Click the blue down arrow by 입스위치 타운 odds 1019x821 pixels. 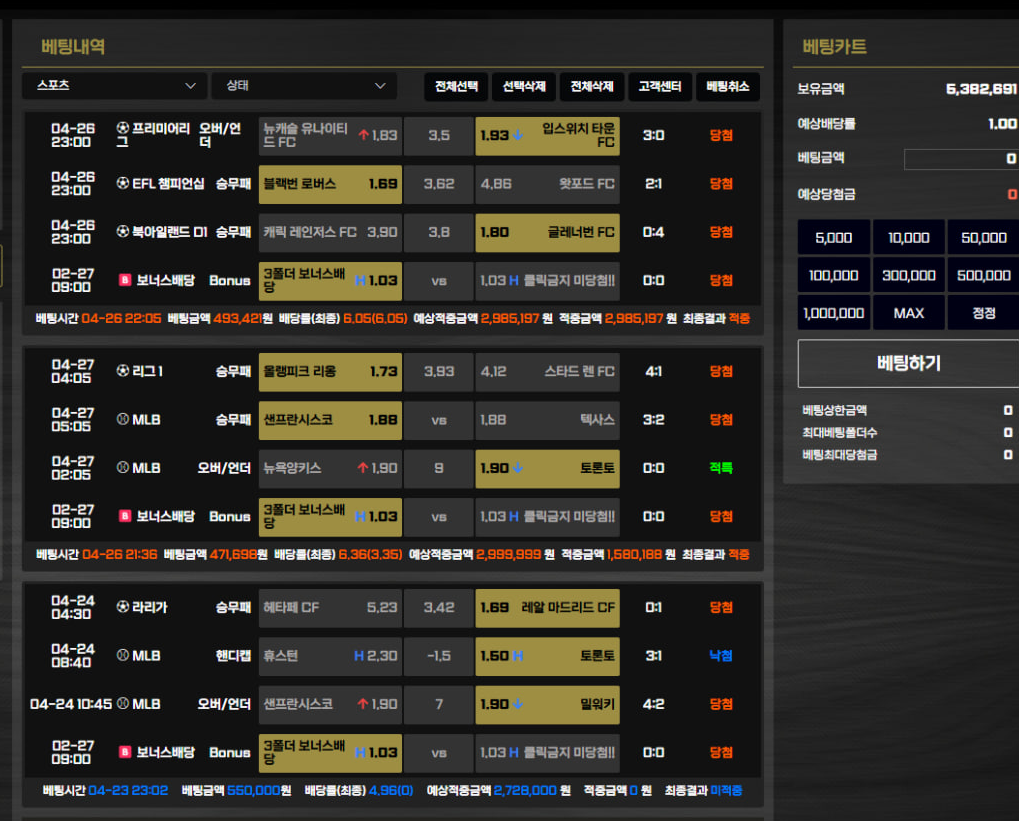[x=518, y=135]
